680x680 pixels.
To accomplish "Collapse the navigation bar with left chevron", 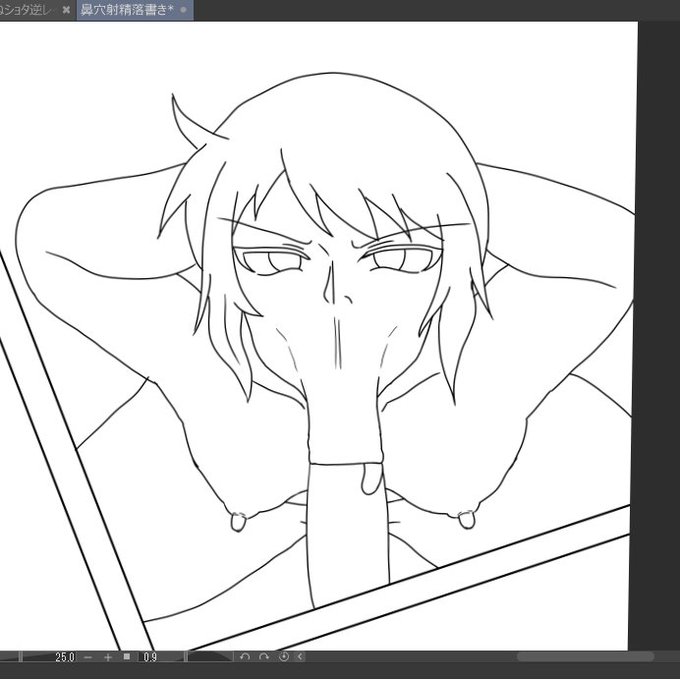I will coord(300,657).
